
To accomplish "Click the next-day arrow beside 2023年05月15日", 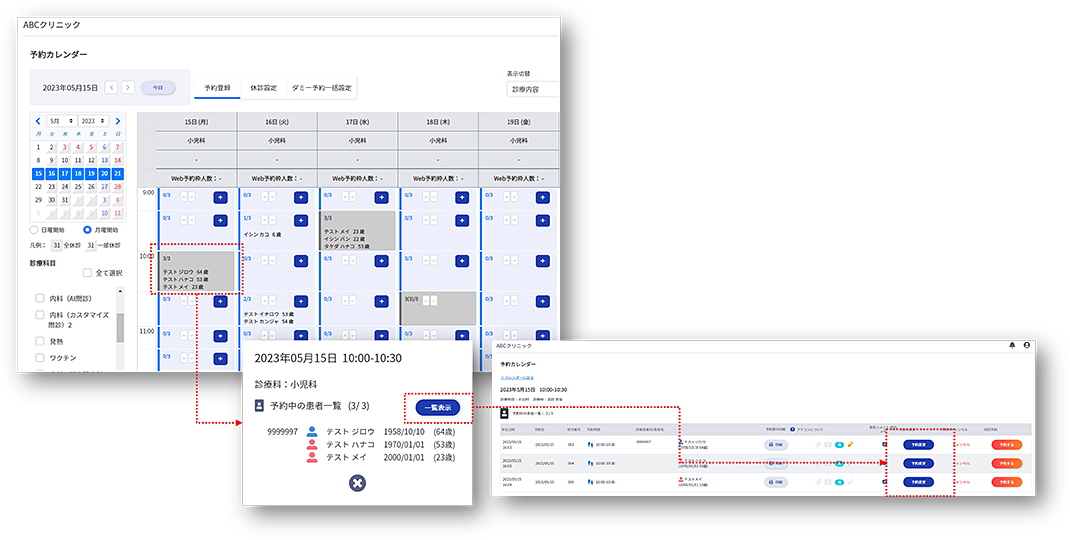I will 127,88.
